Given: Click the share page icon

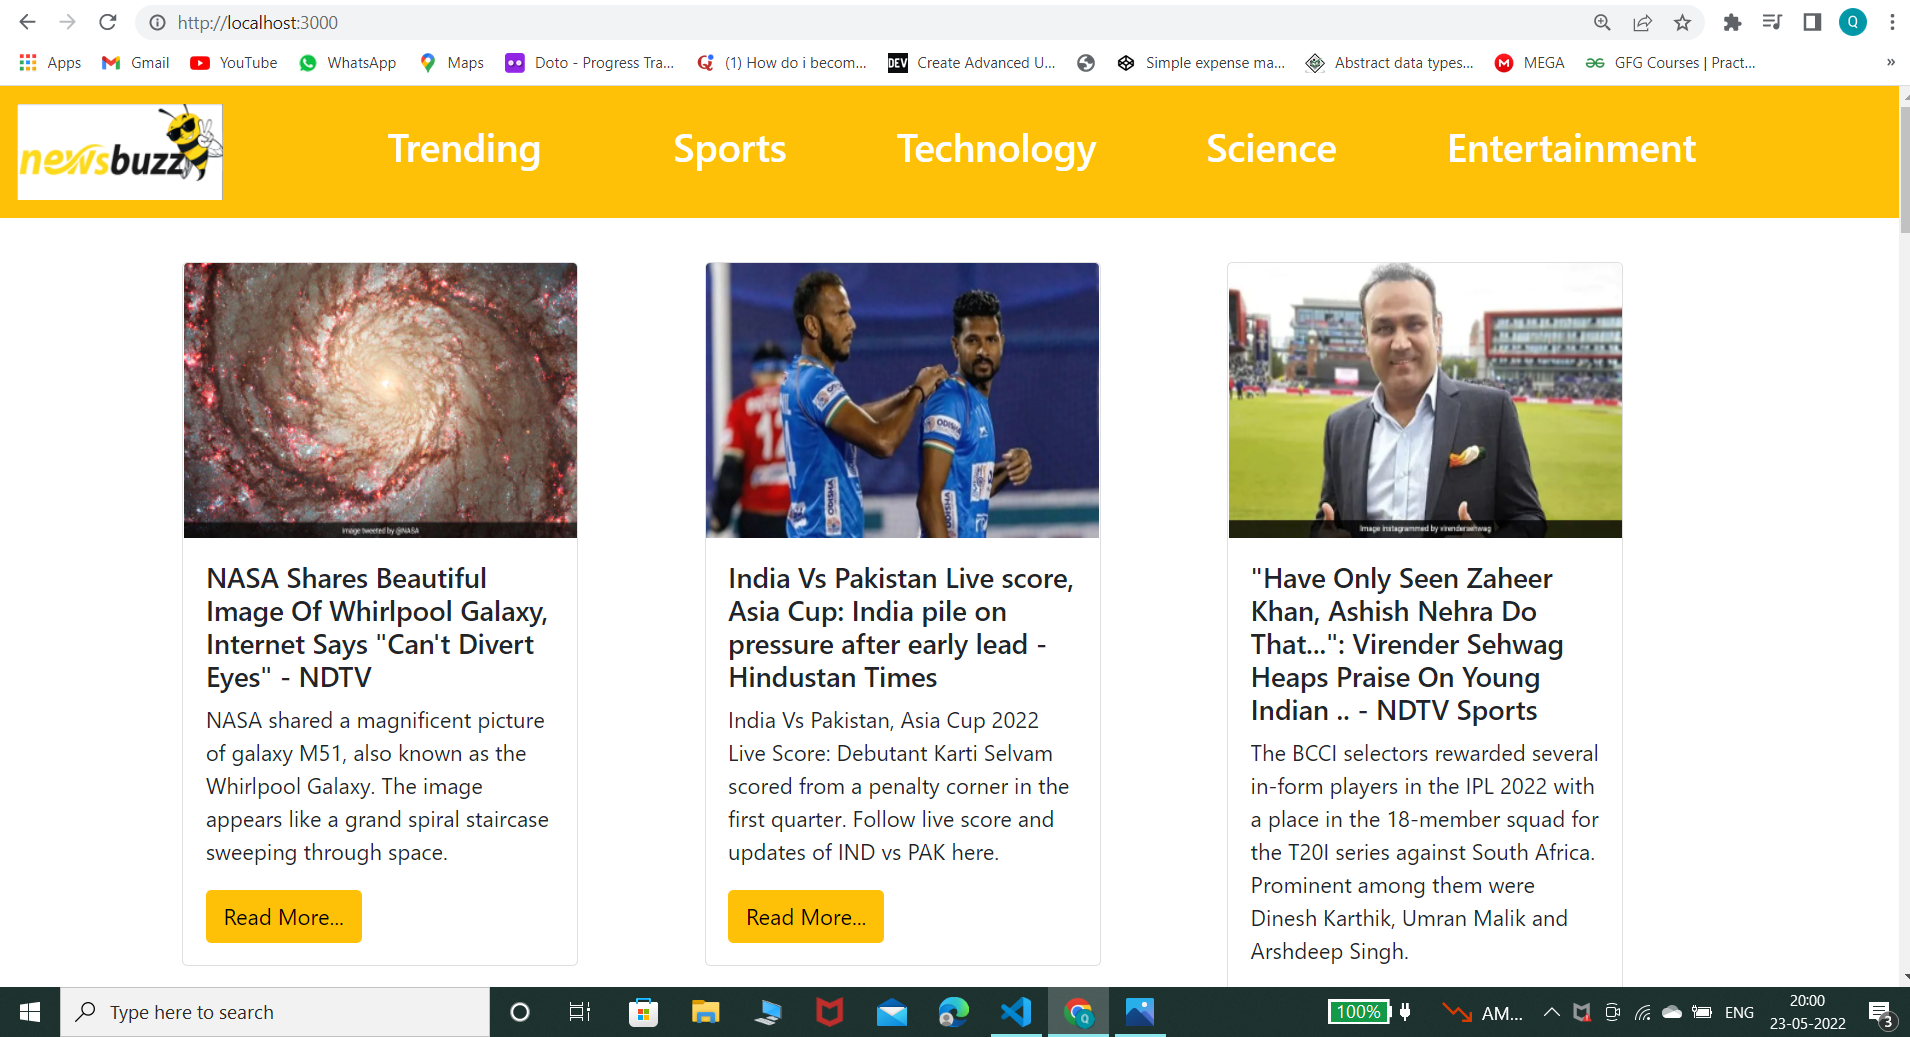Looking at the screenshot, I should pyautogui.click(x=1642, y=22).
